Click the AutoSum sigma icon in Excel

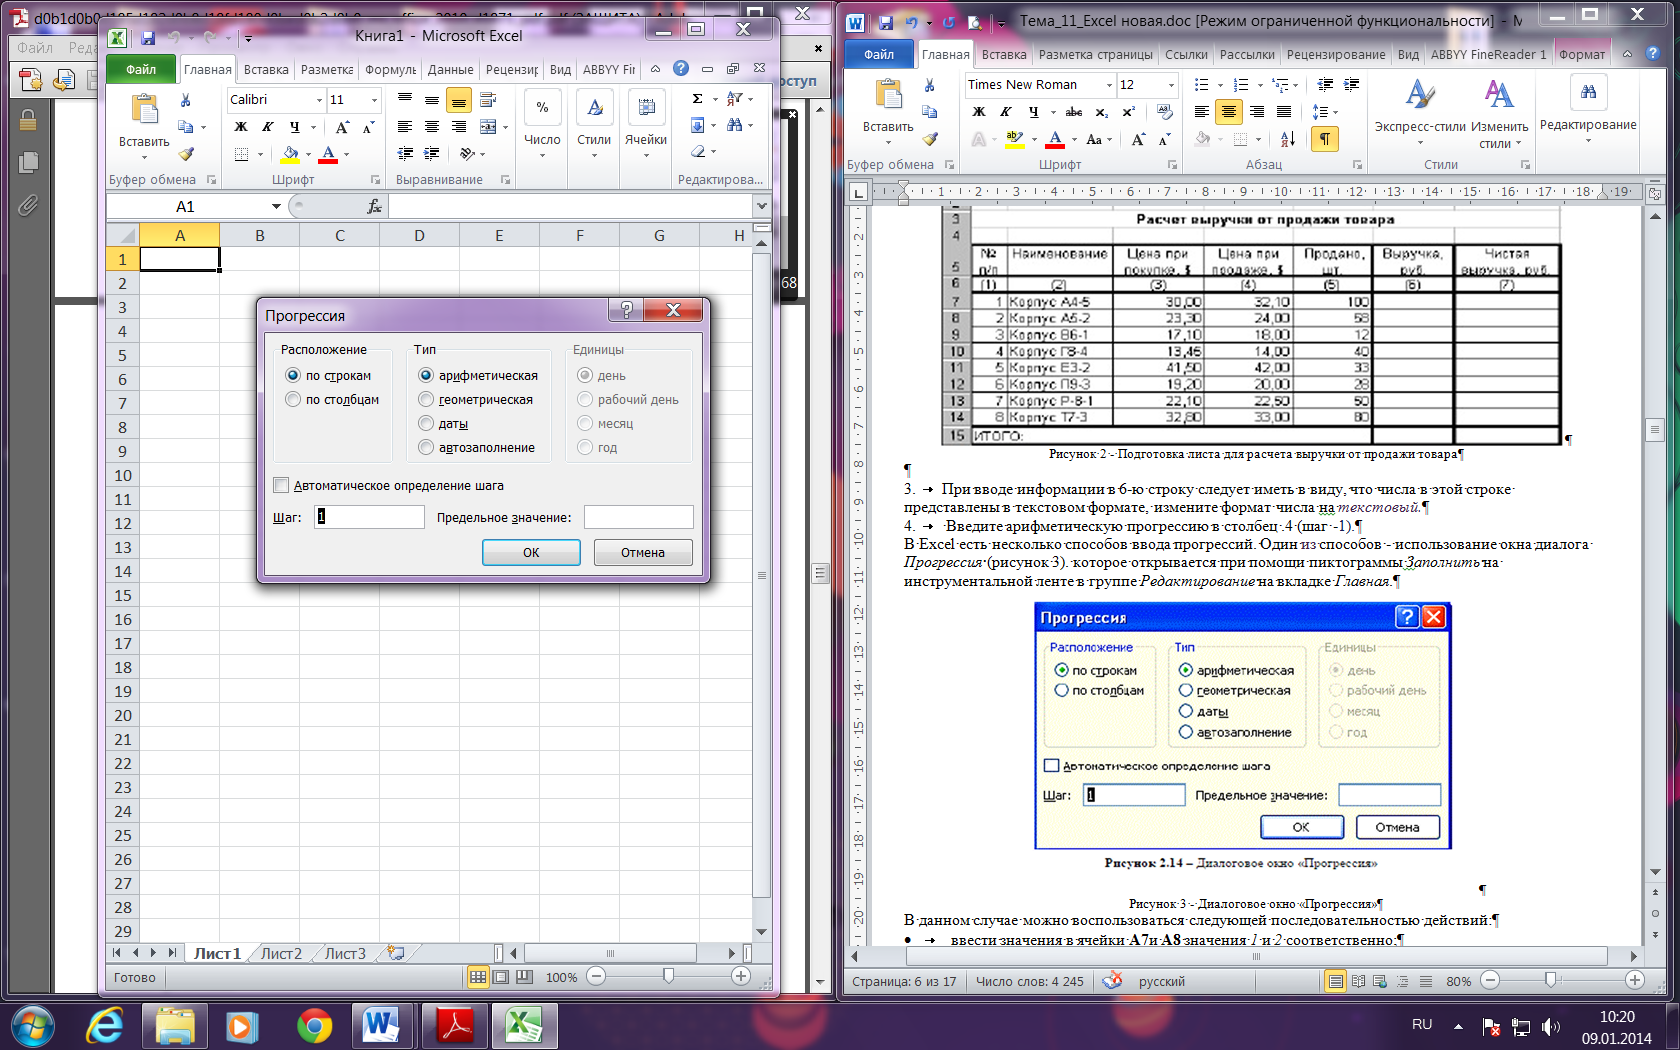click(x=697, y=99)
